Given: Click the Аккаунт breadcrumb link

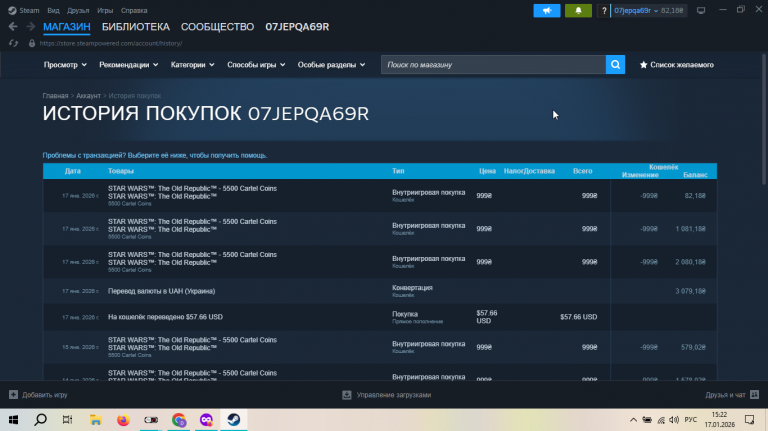Looking at the screenshot, I should (88, 96).
